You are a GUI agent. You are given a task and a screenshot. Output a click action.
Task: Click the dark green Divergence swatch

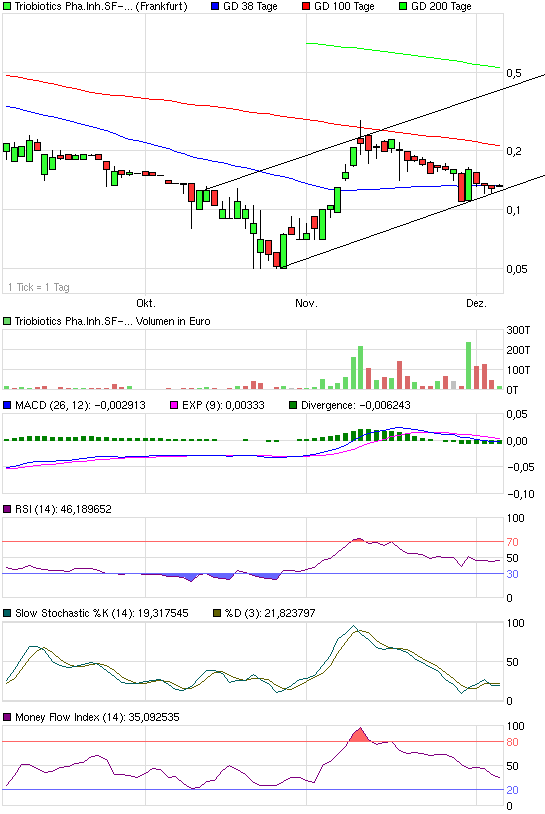coord(293,405)
